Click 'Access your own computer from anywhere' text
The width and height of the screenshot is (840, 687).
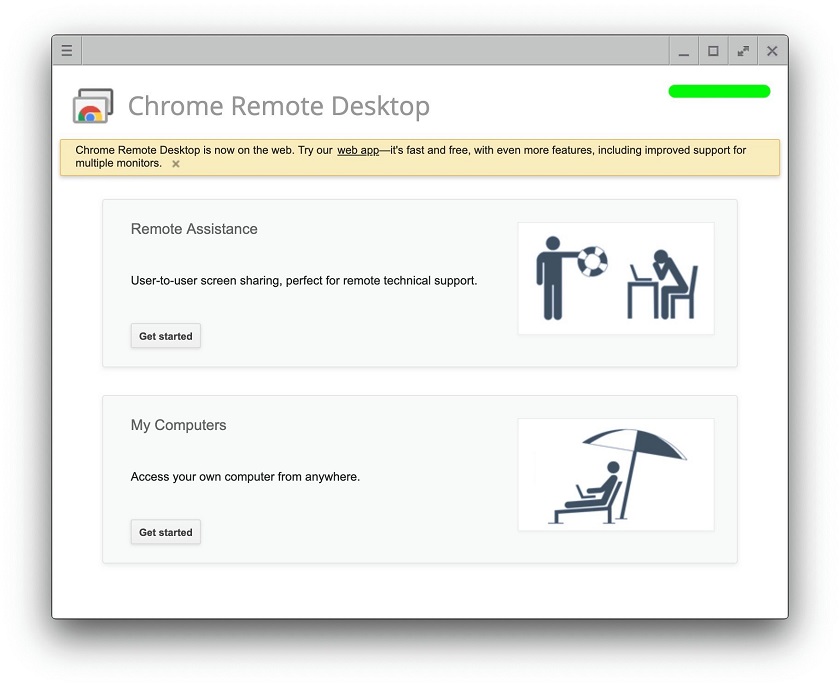point(245,477)
